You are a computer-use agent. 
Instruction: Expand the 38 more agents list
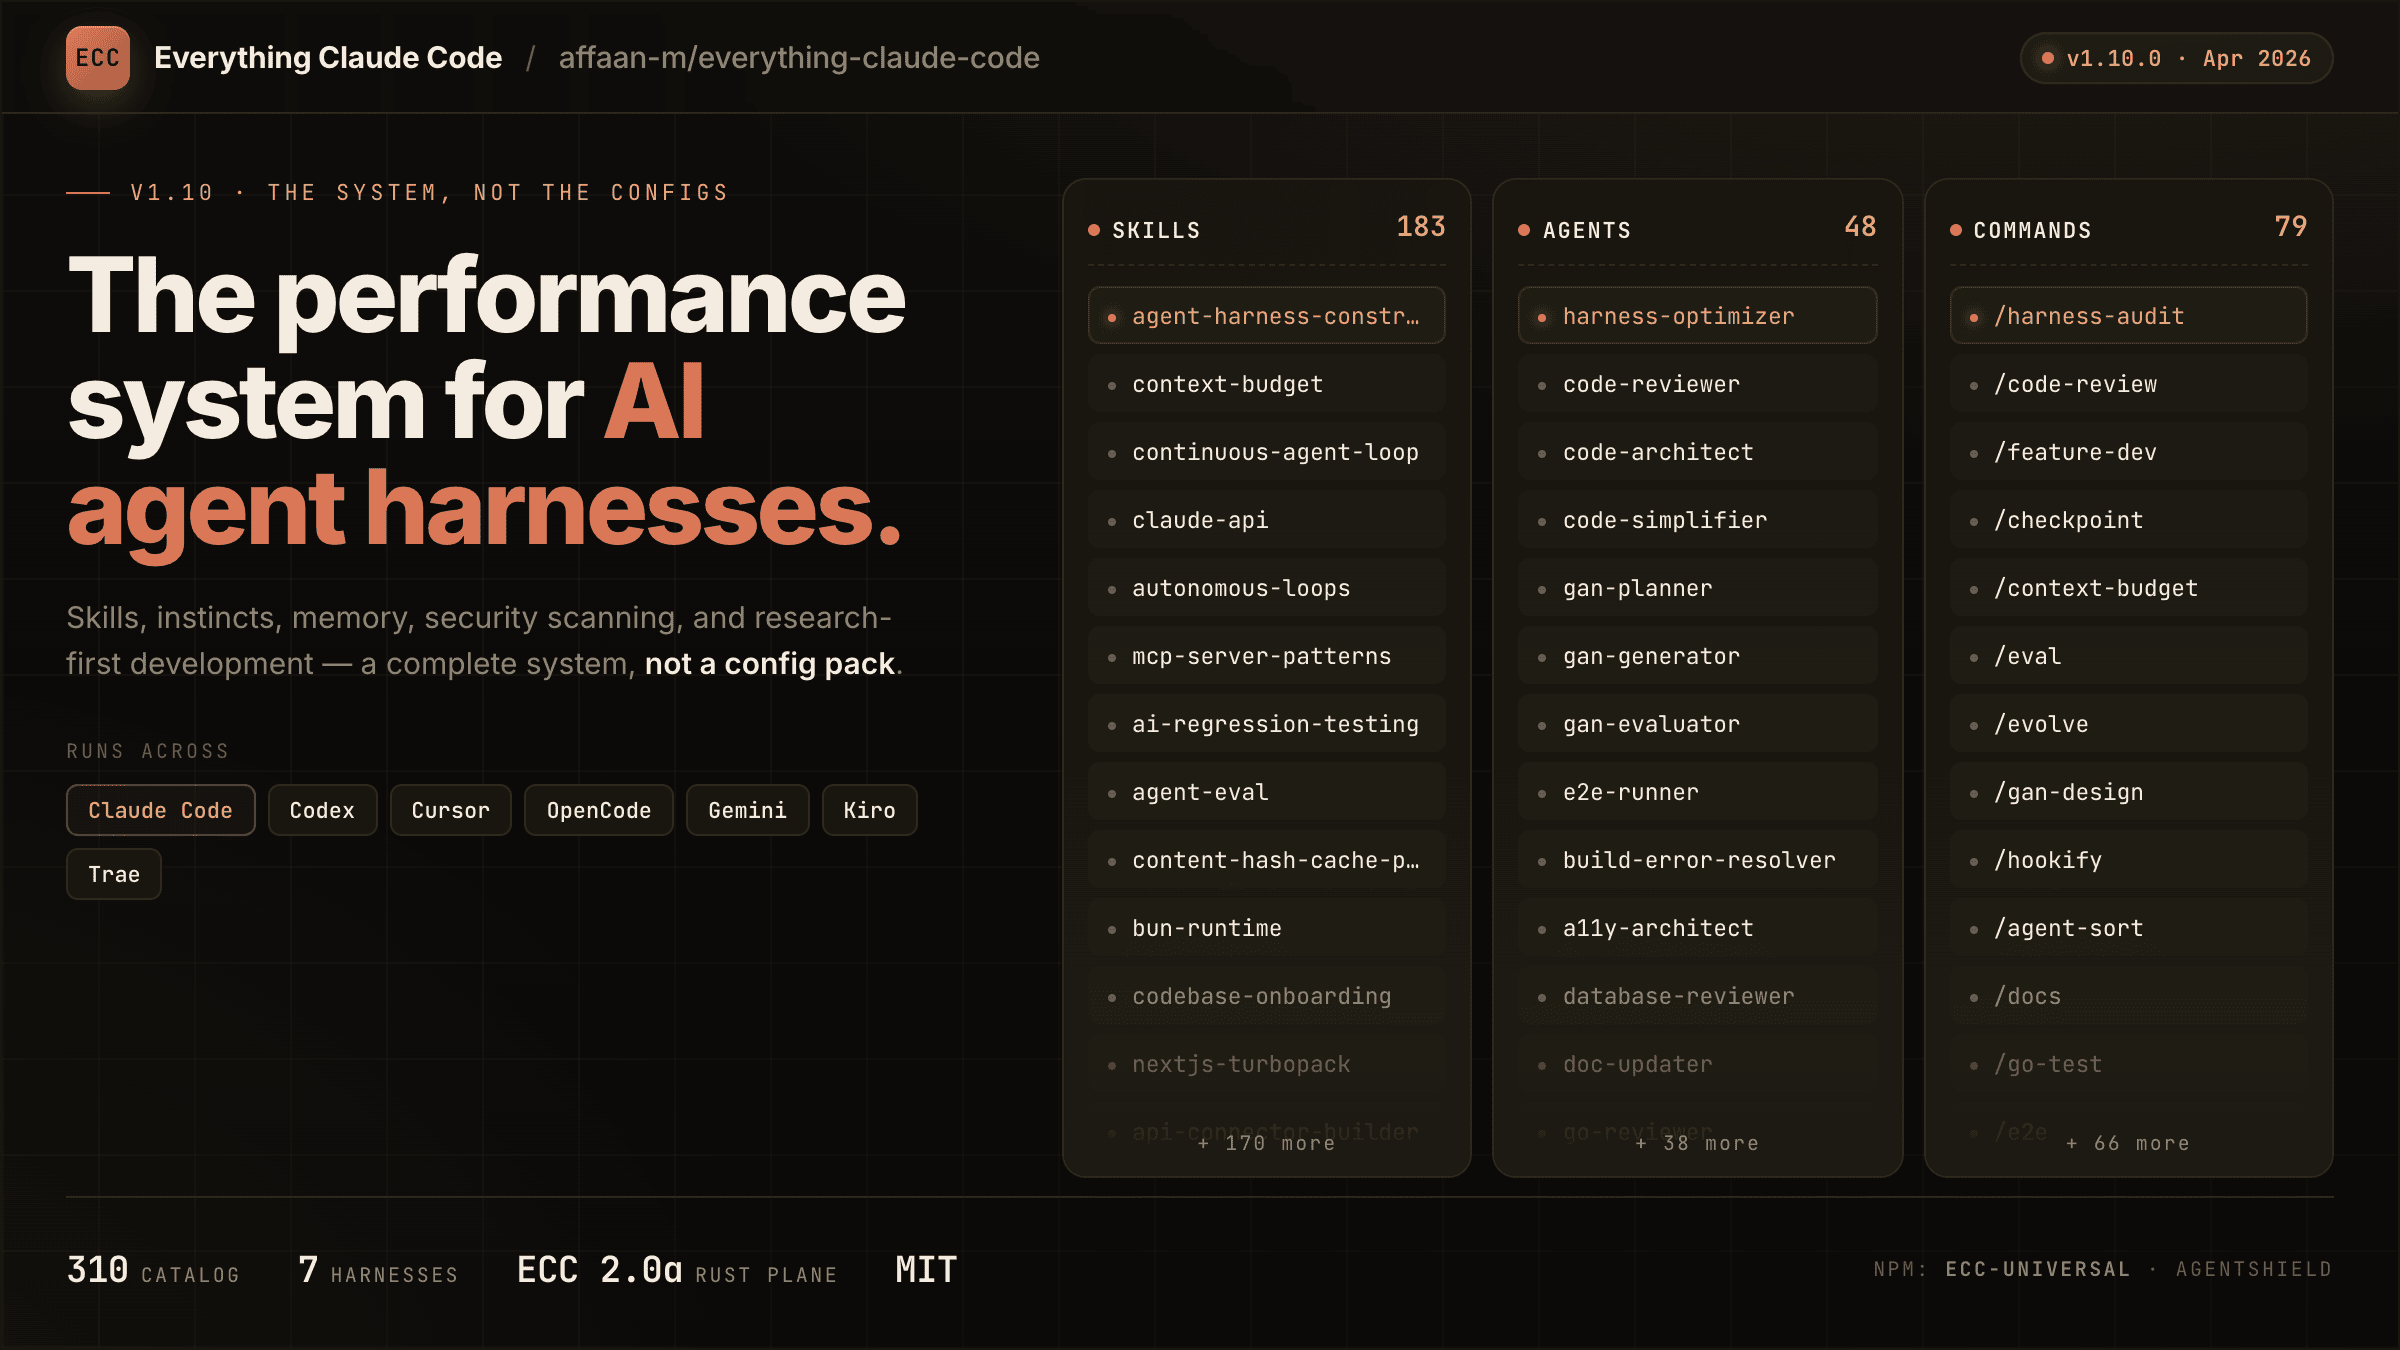pos(1697,1142)
